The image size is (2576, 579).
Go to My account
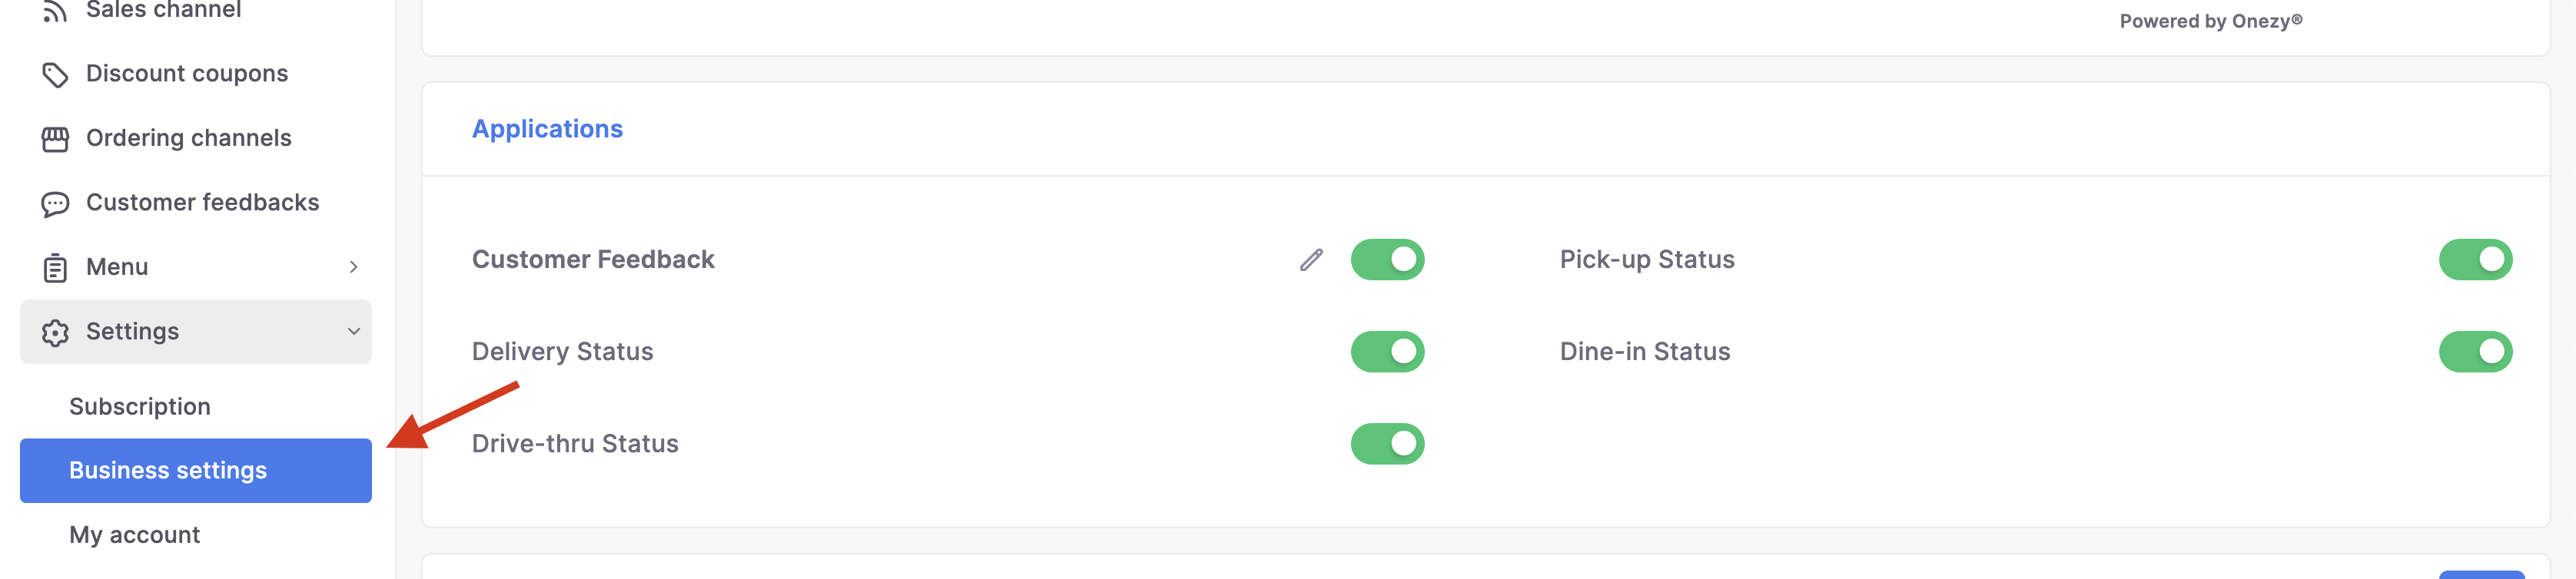135,535
